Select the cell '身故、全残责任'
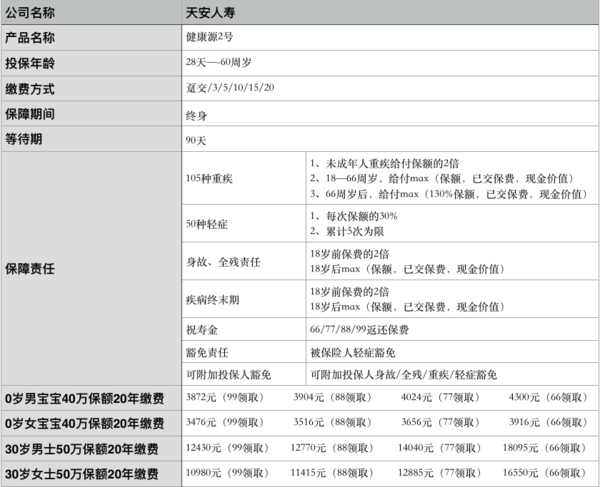 click(223, 262)
